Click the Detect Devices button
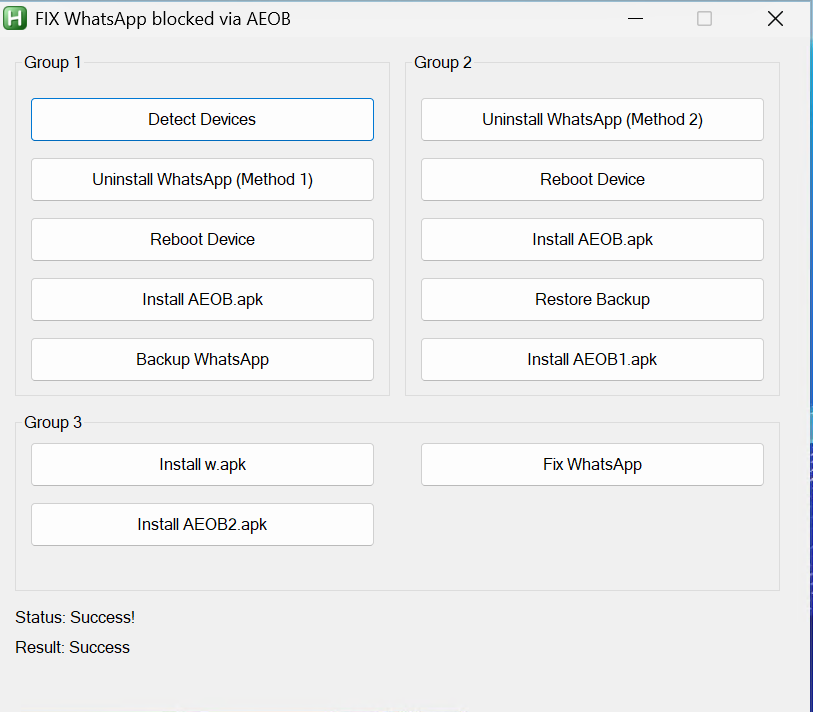The height and width of the screenshot is (712, 813). coord(202,119)
